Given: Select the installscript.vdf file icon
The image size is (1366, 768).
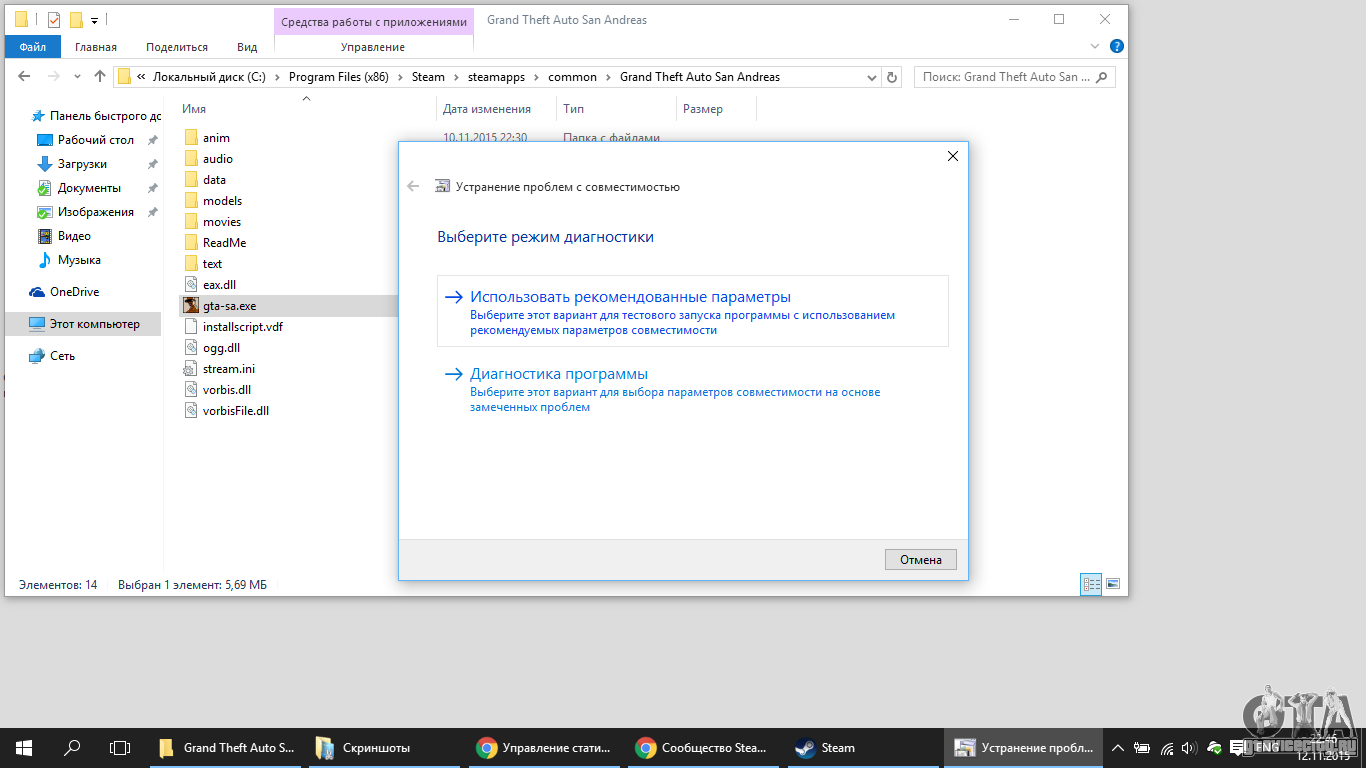Looking at the screenshot, I should click(x=192, y=327).
